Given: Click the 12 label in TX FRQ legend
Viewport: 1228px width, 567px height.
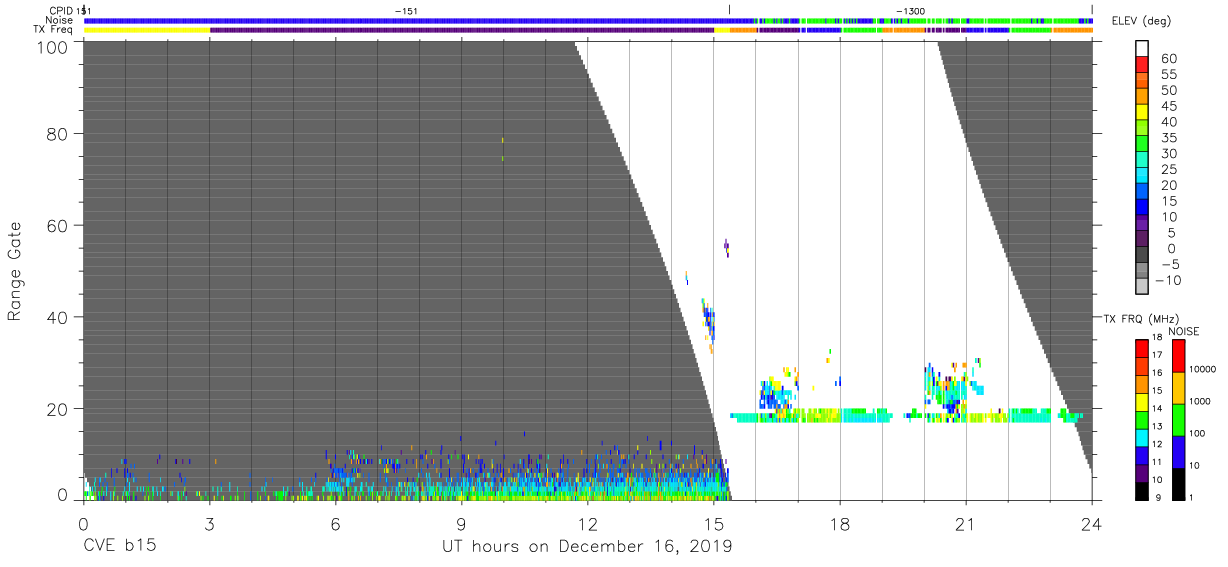Looking at the screenshot, I should (1158, 444).
